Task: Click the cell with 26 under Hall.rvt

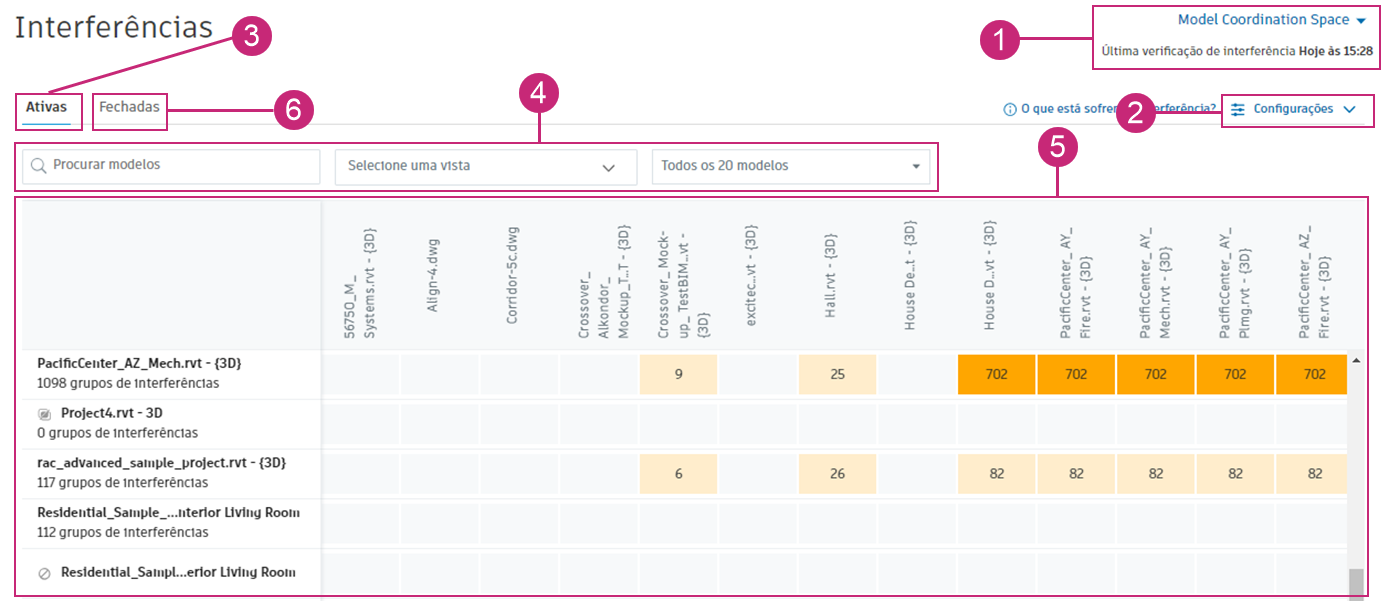Action: pyautogui.click(x=837, y=474)
